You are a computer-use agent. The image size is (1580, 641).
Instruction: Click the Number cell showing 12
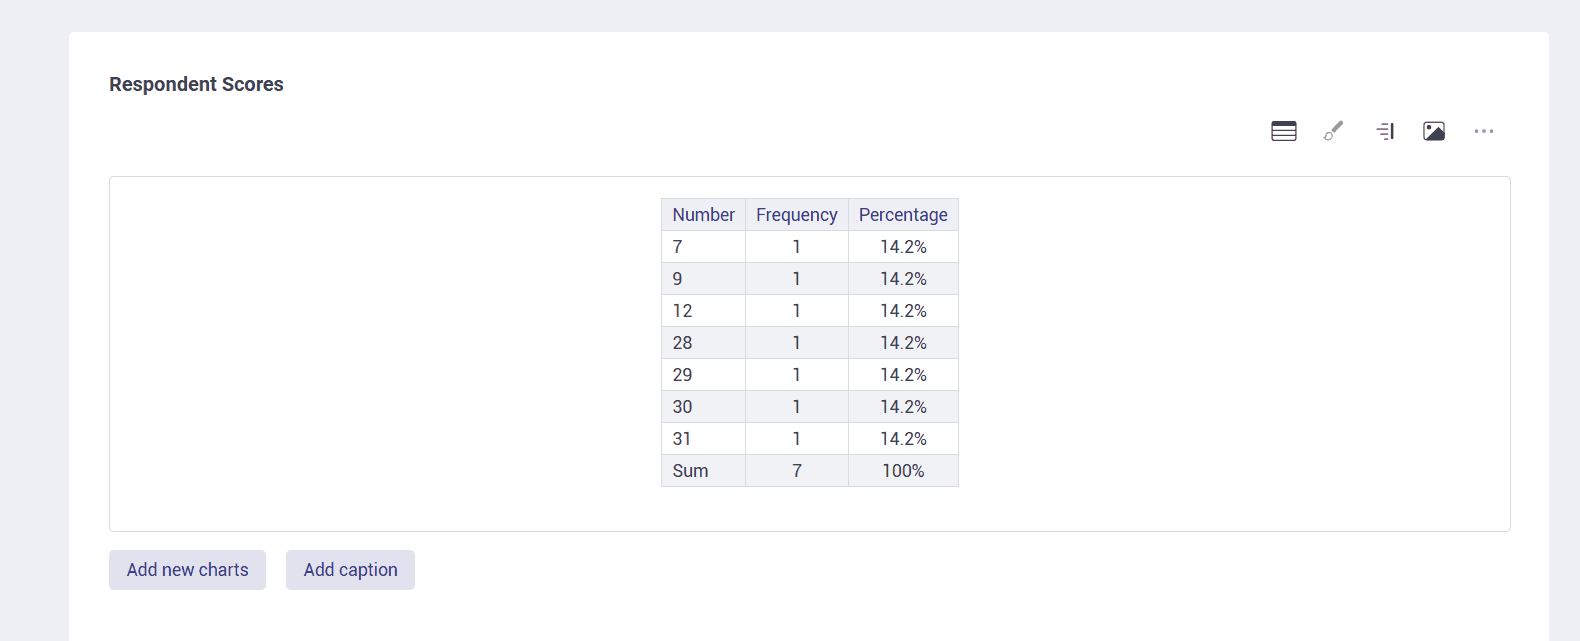click(x=703, y=311)
